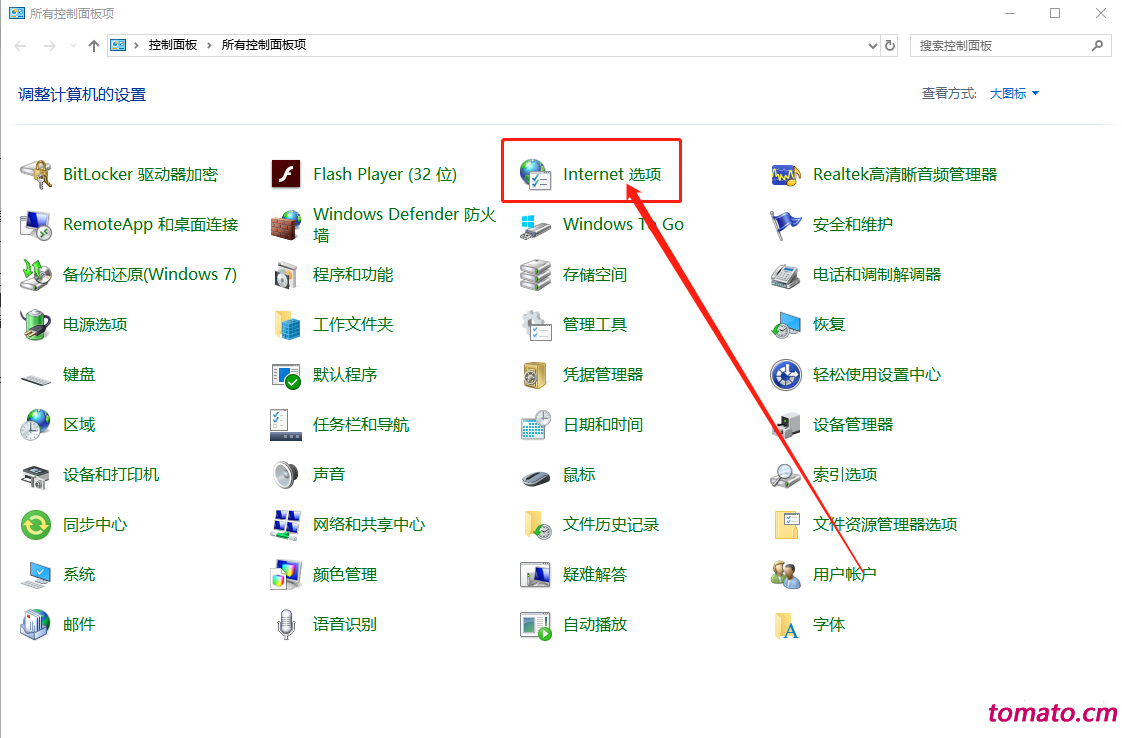Open the 工作文件夹 icon
This screenshot has width=1122, height=738.
(x=287, y=325)
